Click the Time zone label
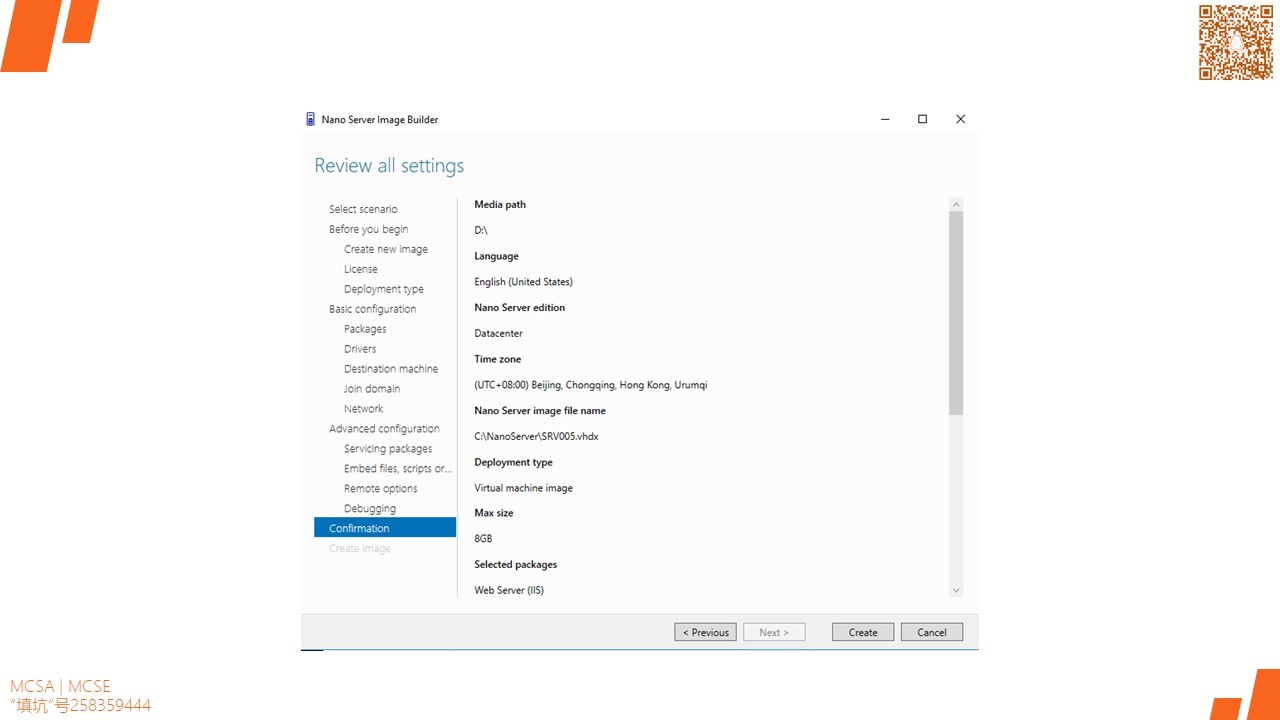This screenshot has height=720, width=1280. click(497, 359)
